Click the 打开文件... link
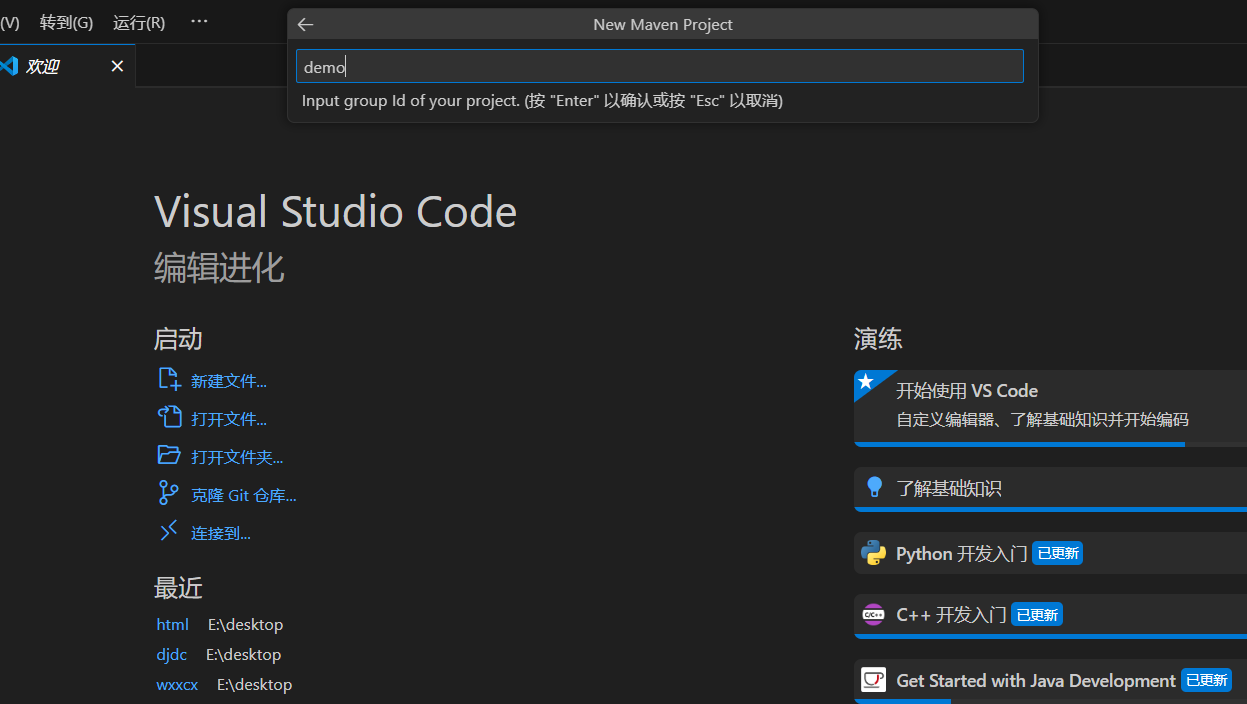 click(x=229, y=419)
